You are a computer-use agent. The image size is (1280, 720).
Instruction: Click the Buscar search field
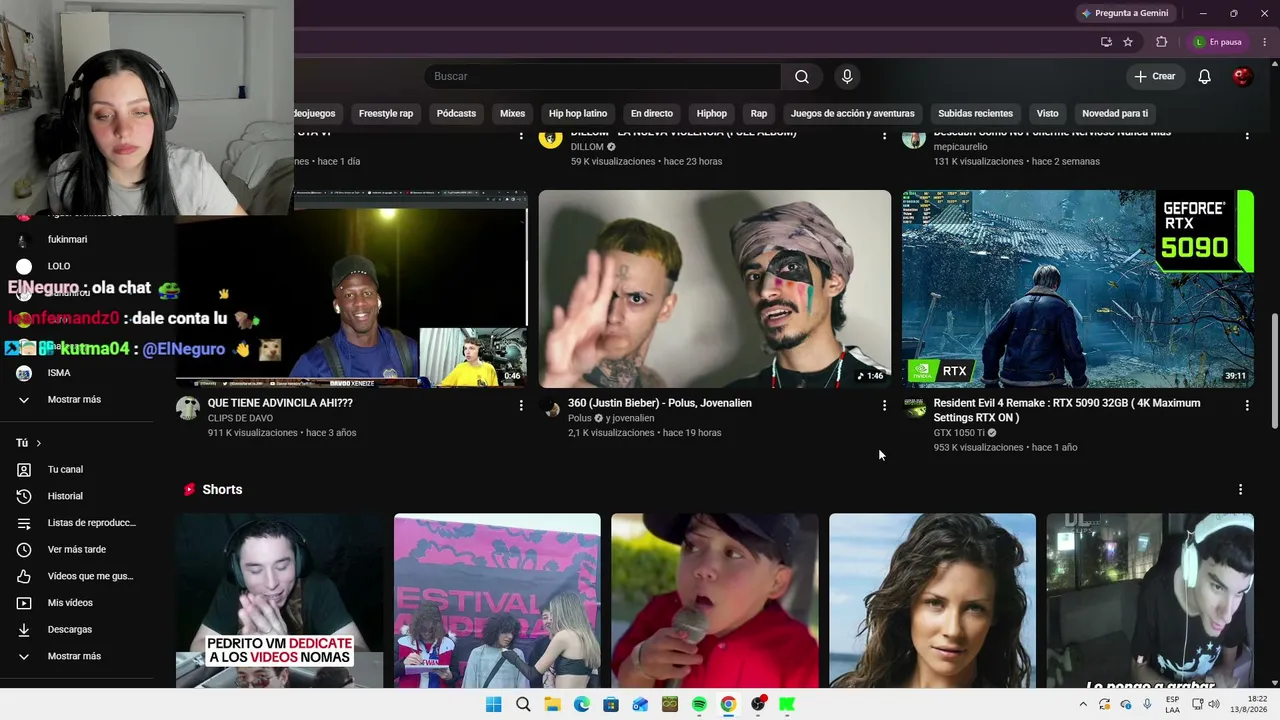click(602, 77)
